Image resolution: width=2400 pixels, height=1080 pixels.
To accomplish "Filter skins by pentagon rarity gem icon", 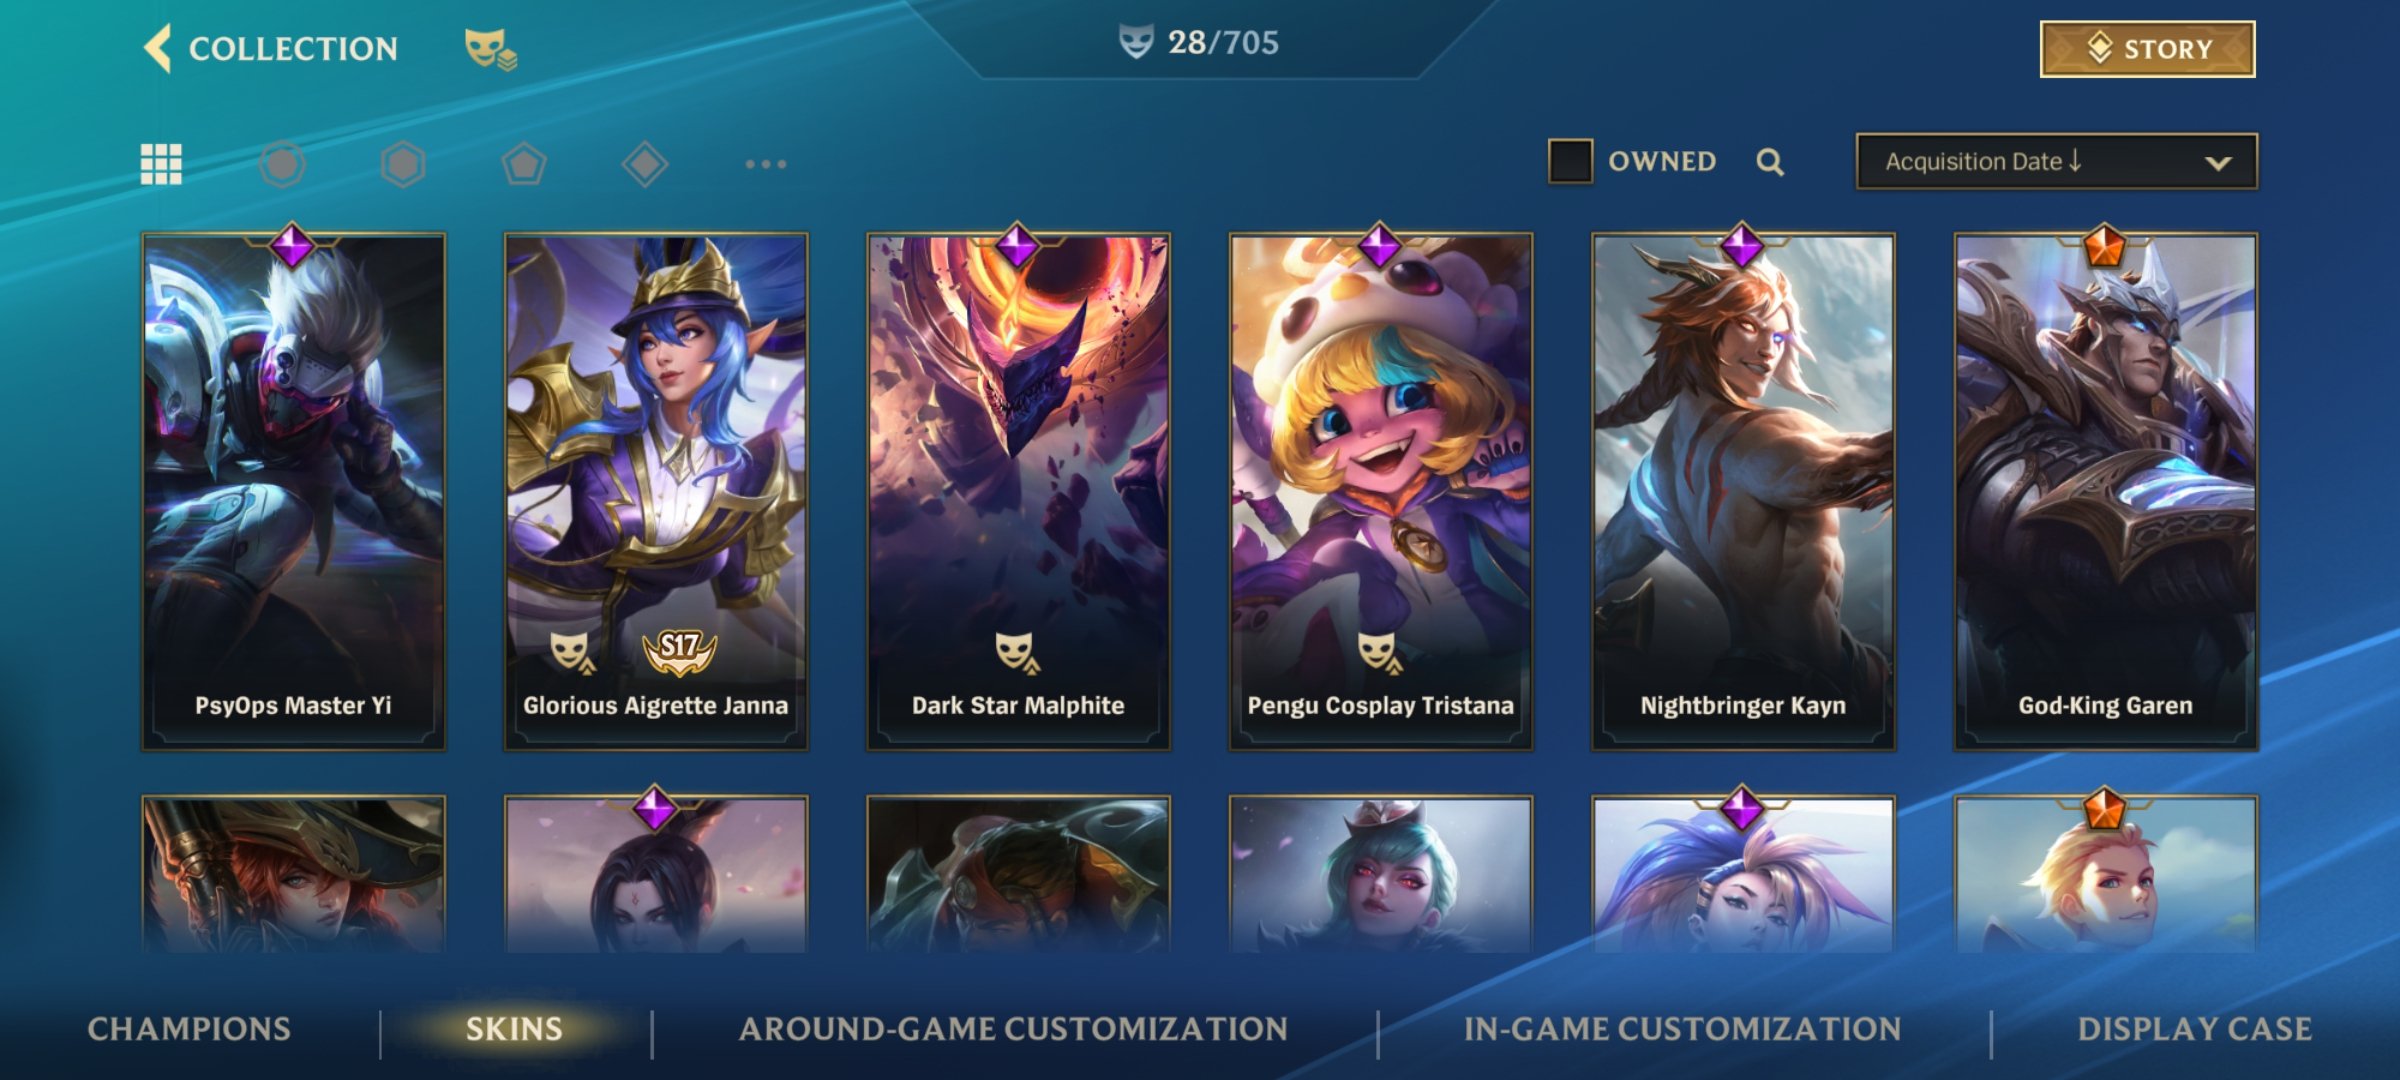I will point(524,164).
